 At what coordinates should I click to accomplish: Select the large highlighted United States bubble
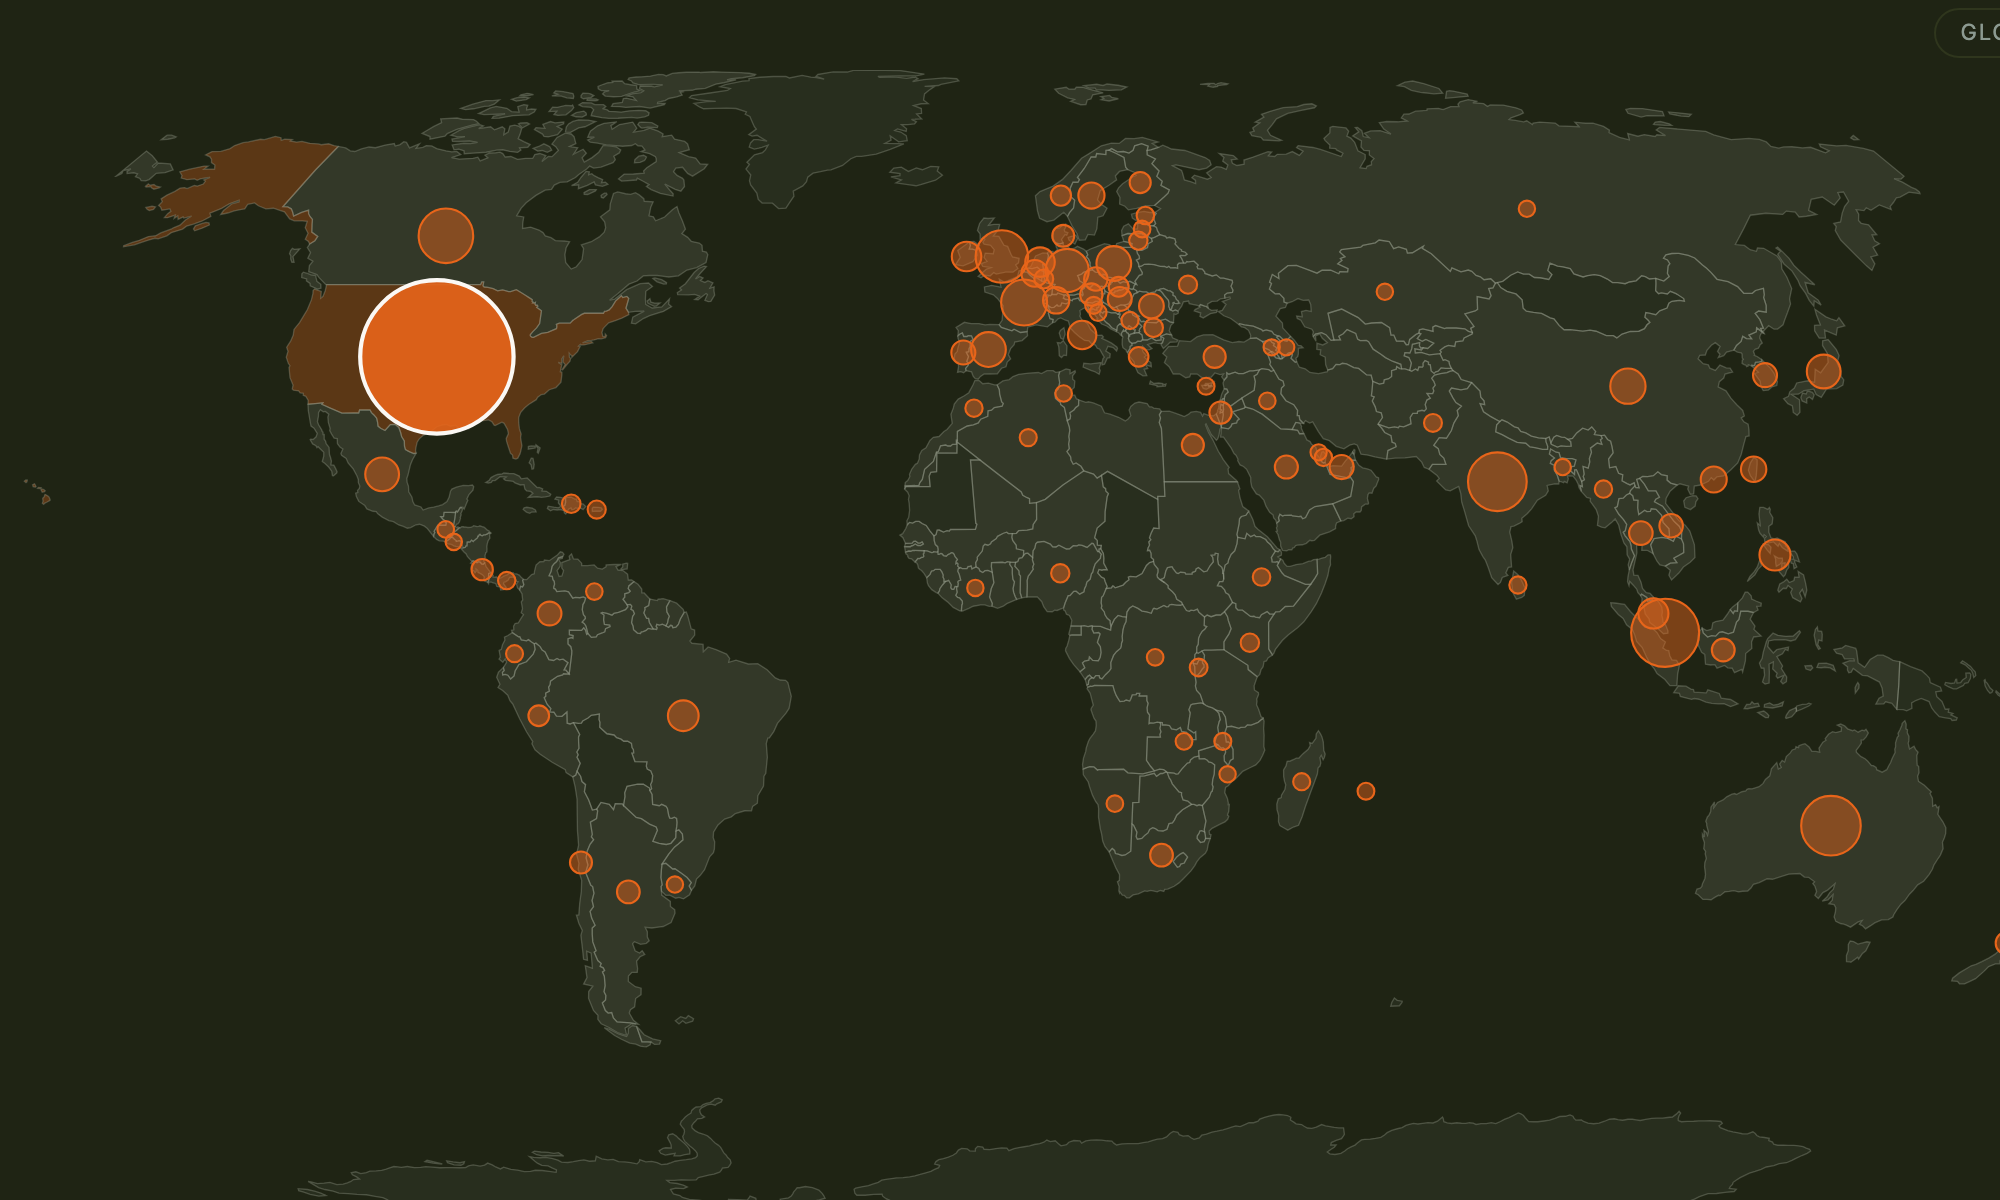click(437, 356)
